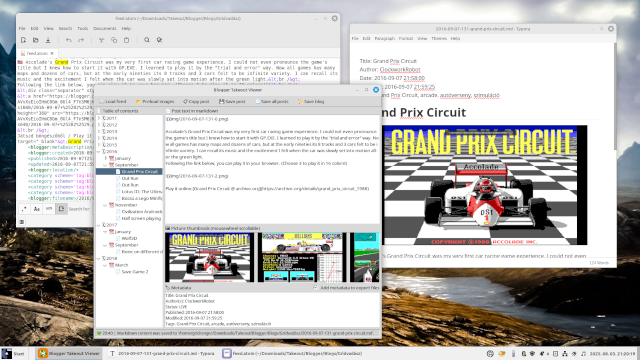The image size is (640, 360).
Task: Expand January under 2016
Action: click(105, 158)
